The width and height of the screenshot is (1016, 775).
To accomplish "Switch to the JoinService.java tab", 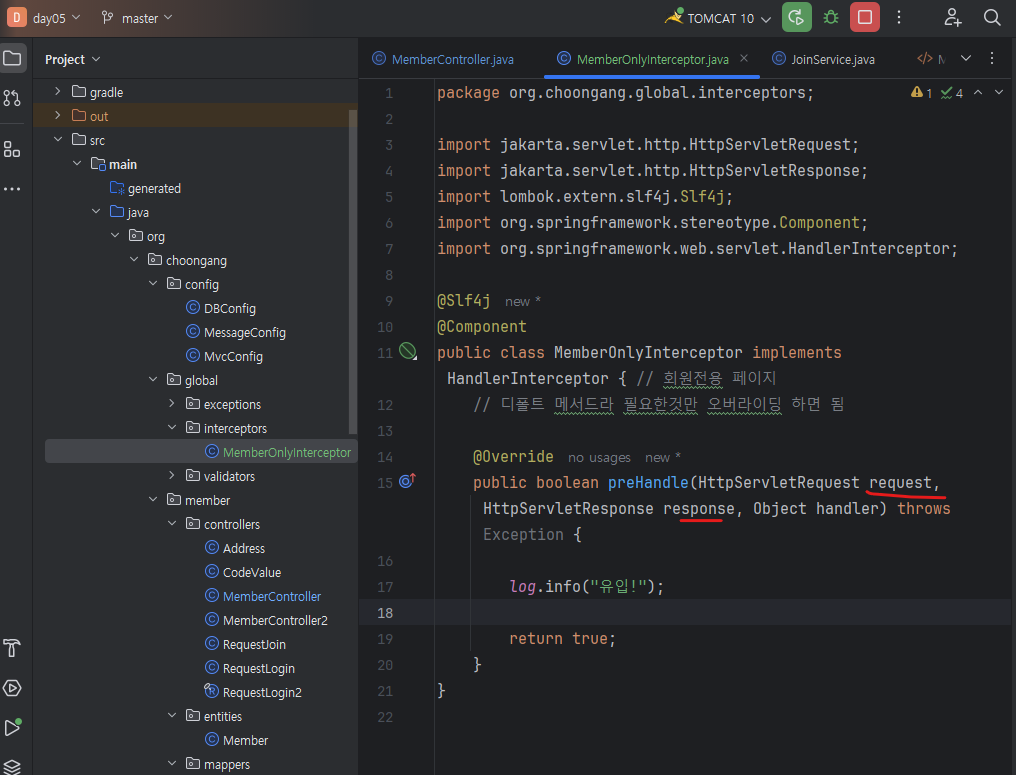I will point(832,59).
